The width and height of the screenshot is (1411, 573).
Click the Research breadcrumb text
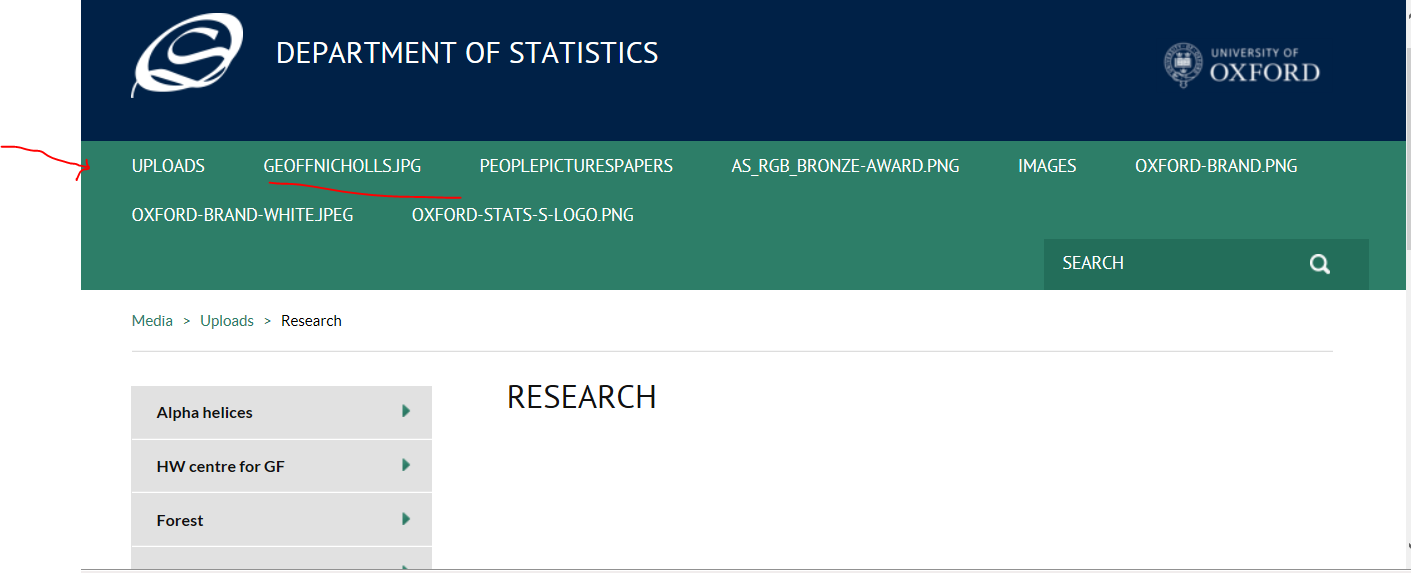[311, 321]
